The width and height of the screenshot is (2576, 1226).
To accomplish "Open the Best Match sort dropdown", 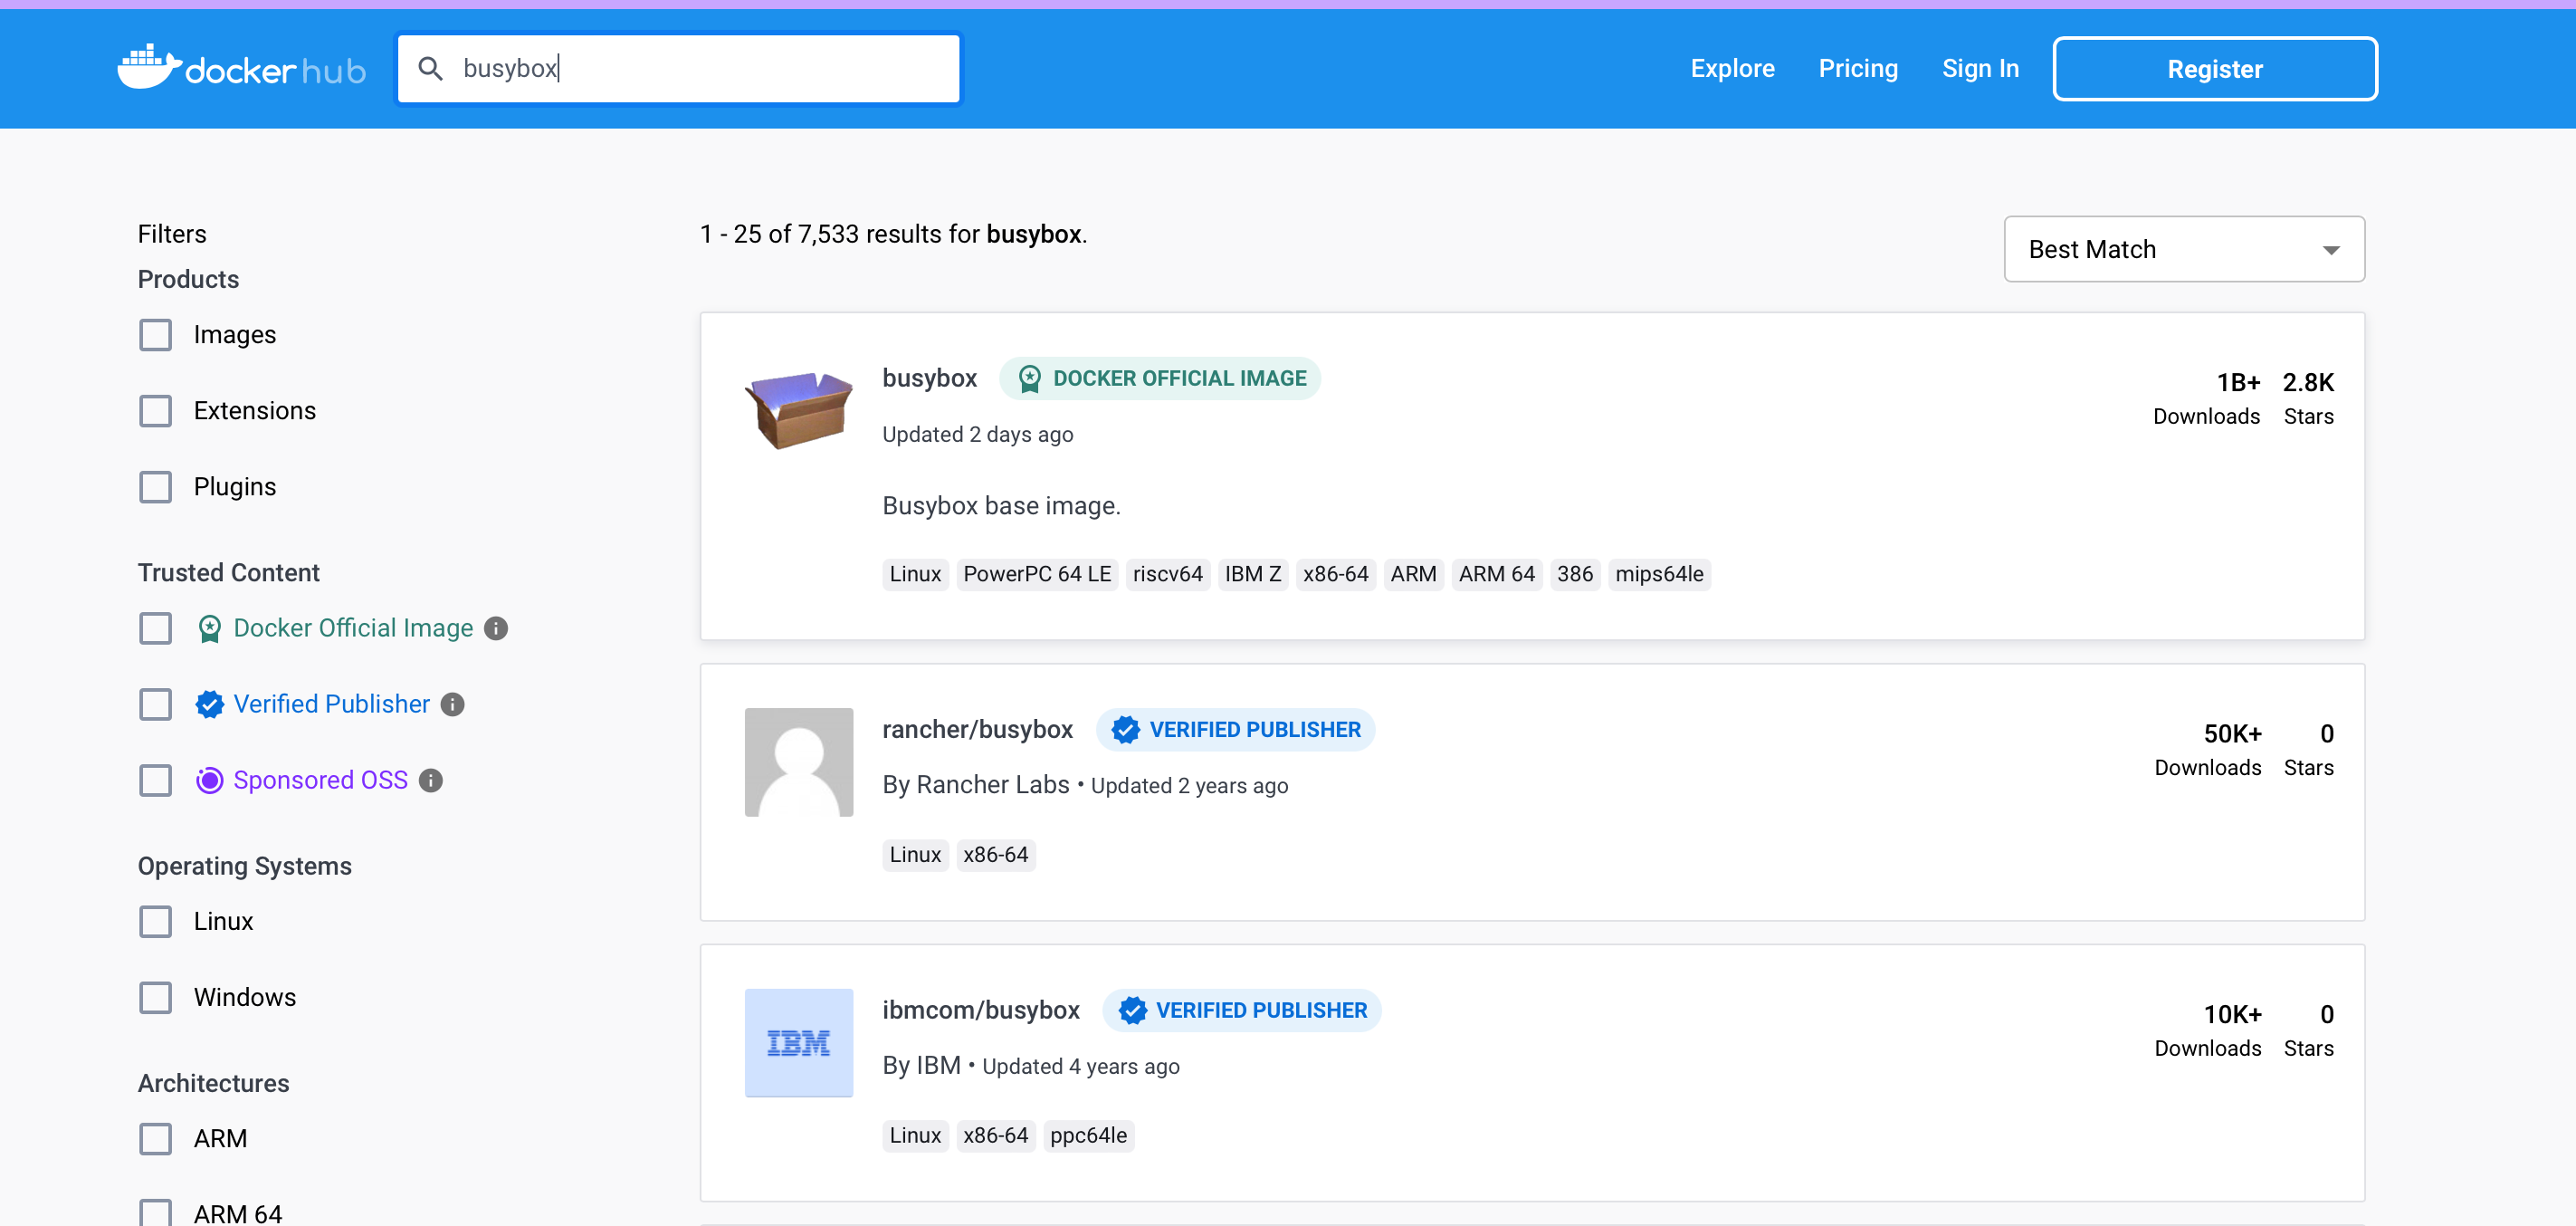I will pyautogui.click(x=2183, y=249).
